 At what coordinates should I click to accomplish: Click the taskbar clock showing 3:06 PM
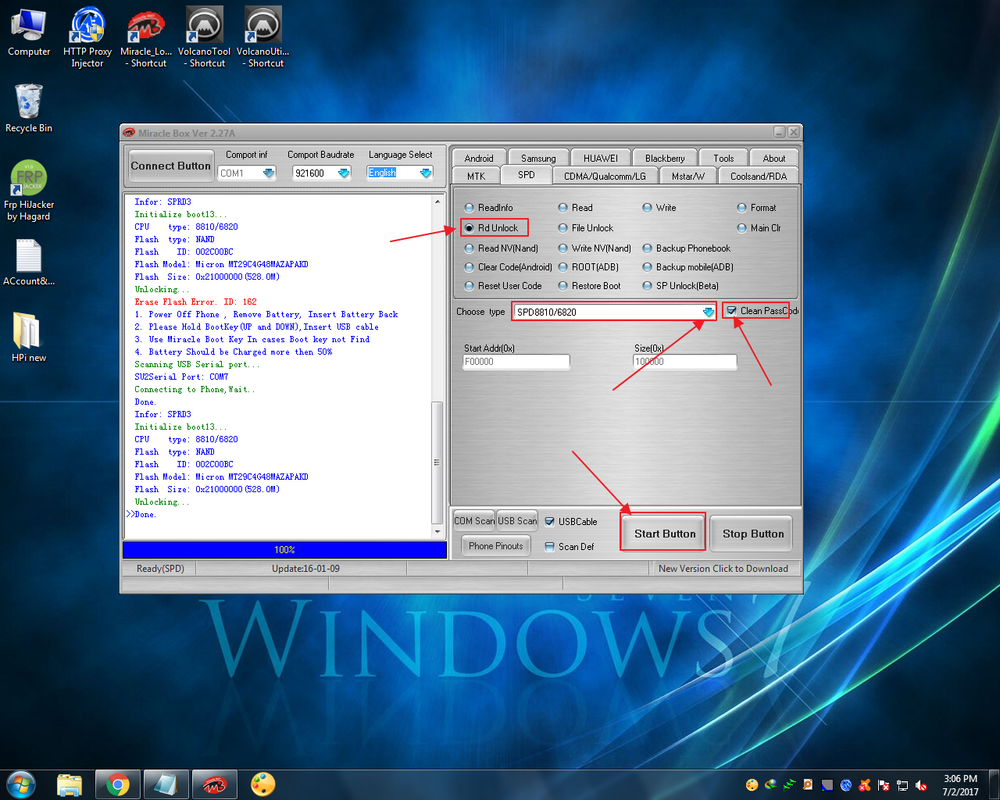coord(960,785)
